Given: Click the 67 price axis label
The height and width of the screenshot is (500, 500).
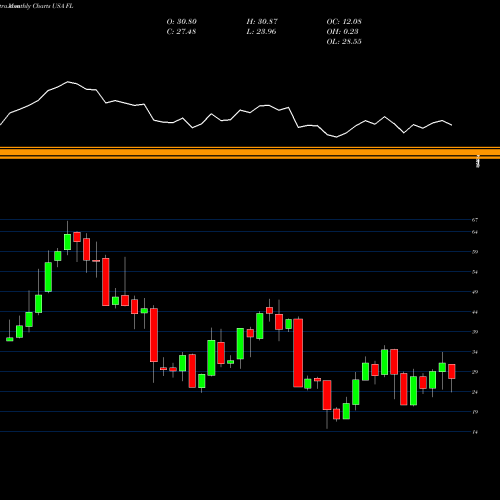Looking at the screenshot, I should (x=475, y=220).
